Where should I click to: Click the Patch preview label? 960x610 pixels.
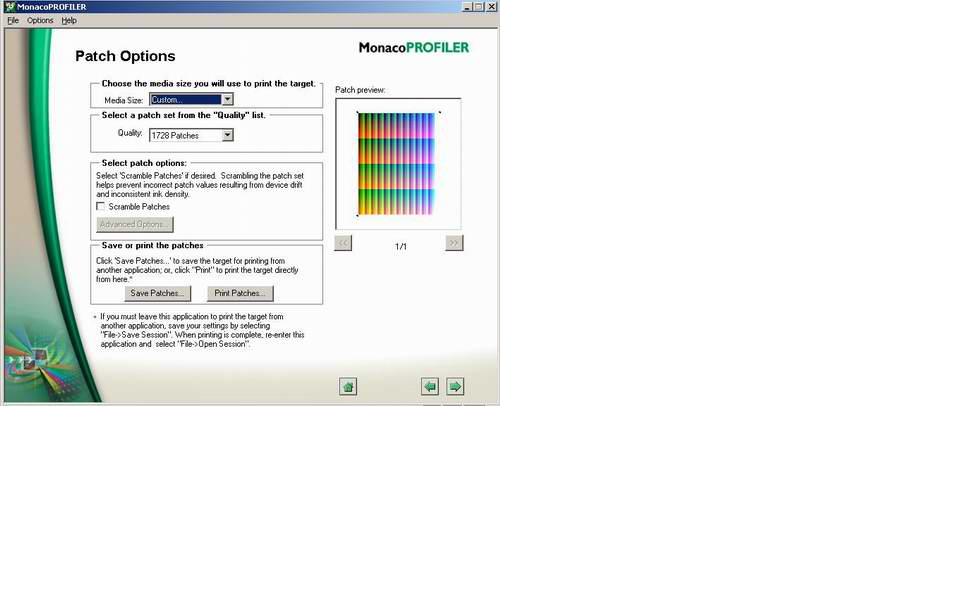pos(360,89)
